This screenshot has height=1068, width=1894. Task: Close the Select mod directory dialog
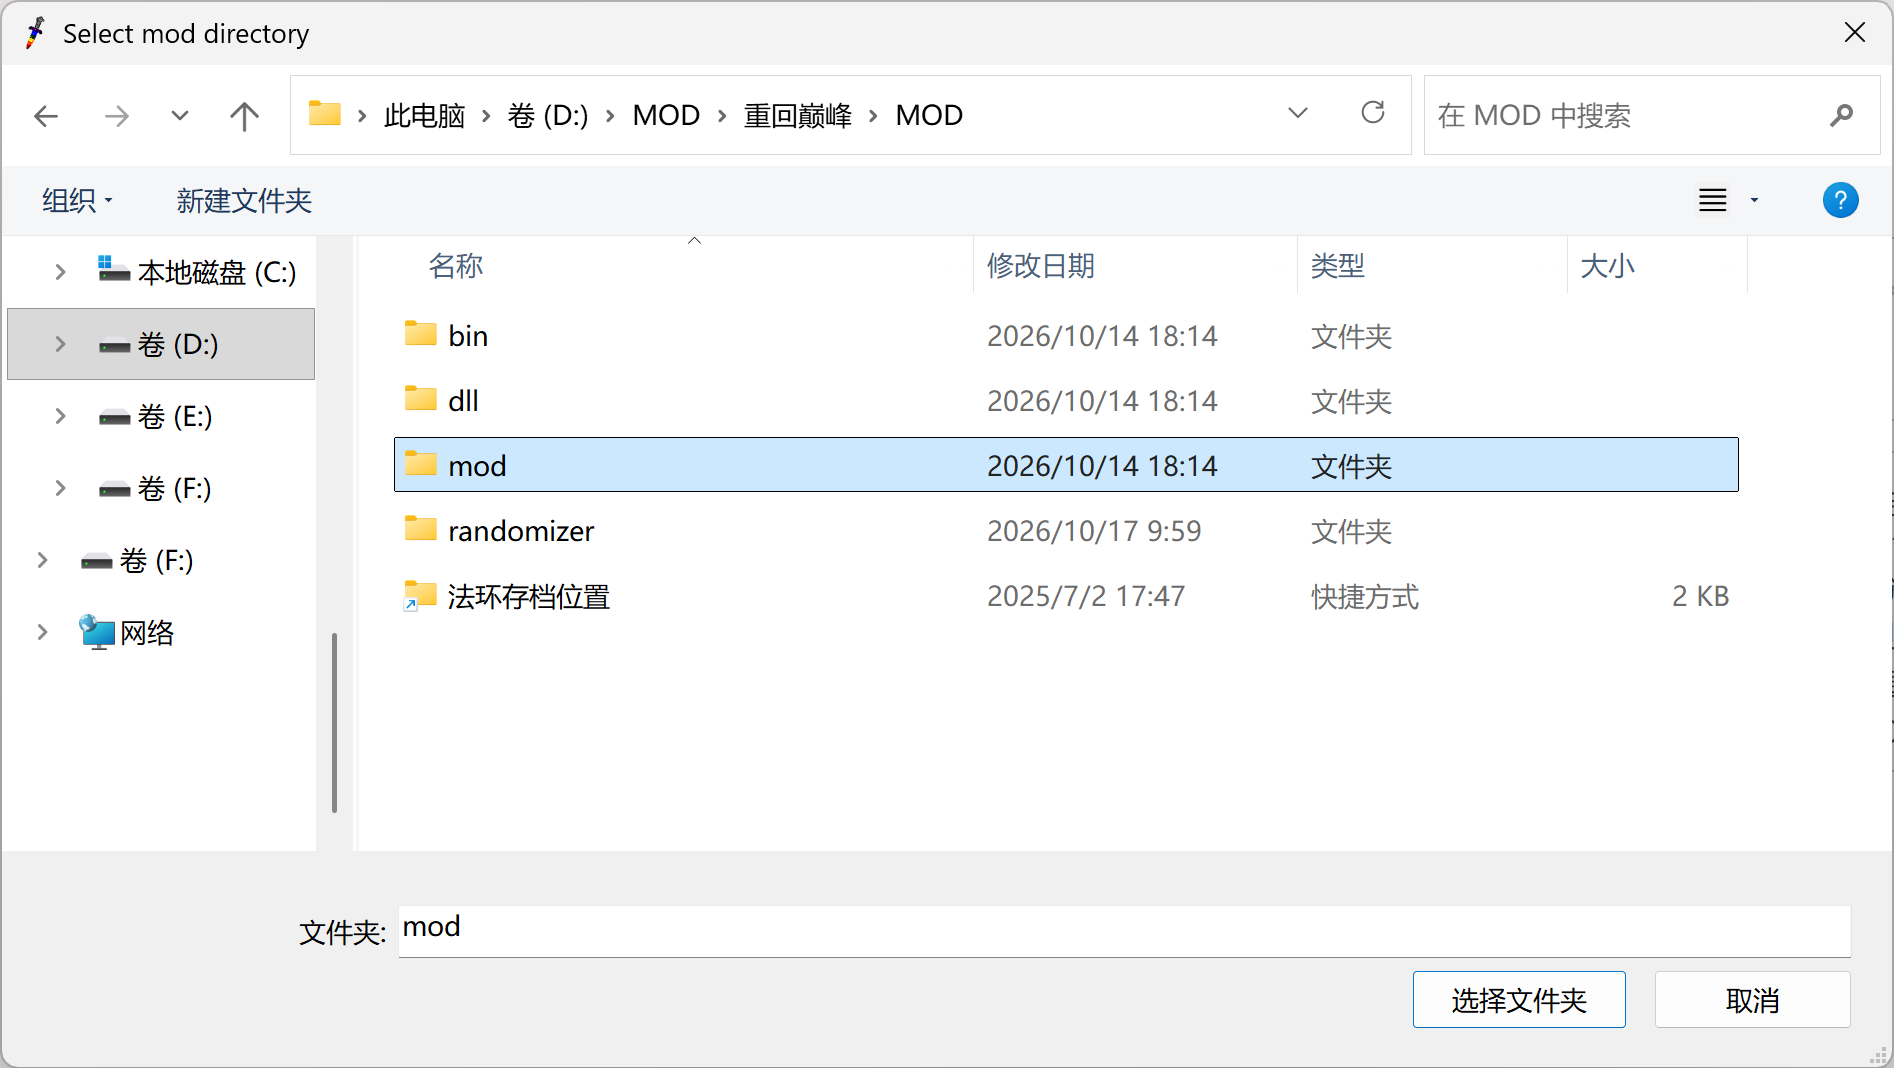(x=1855, y=33)
